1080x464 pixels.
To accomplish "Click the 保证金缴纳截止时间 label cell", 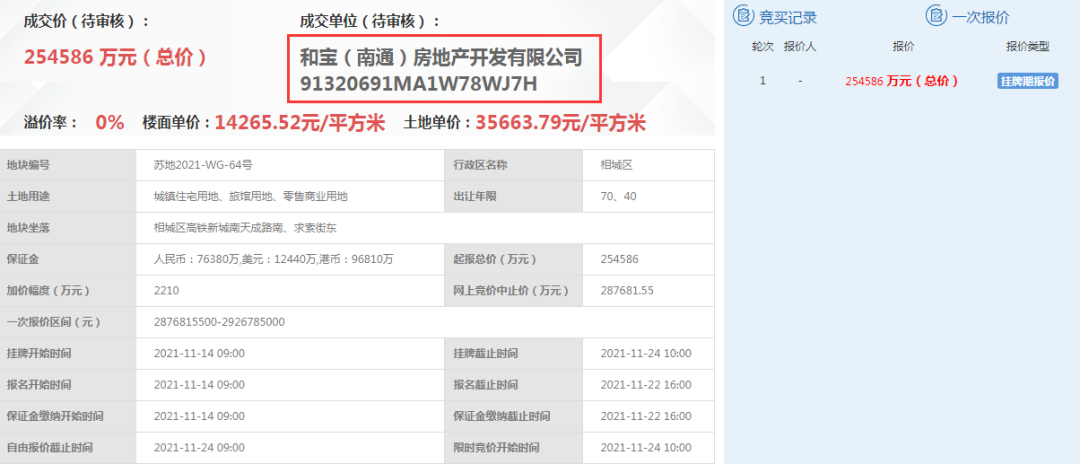I will [x=514, y=416].
